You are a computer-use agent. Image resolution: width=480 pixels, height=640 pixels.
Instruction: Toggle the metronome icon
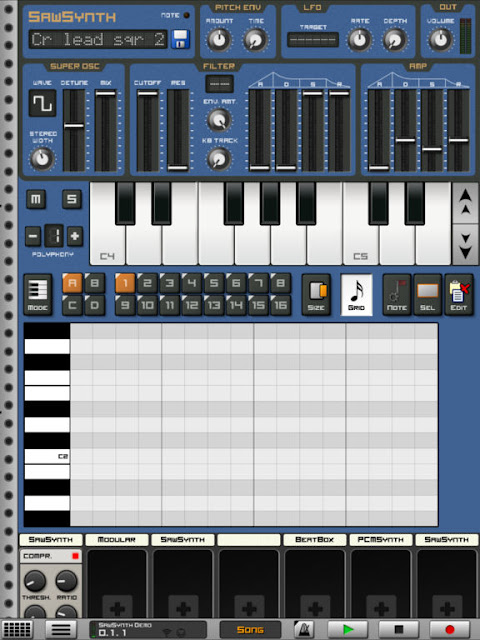click(304, 629)
